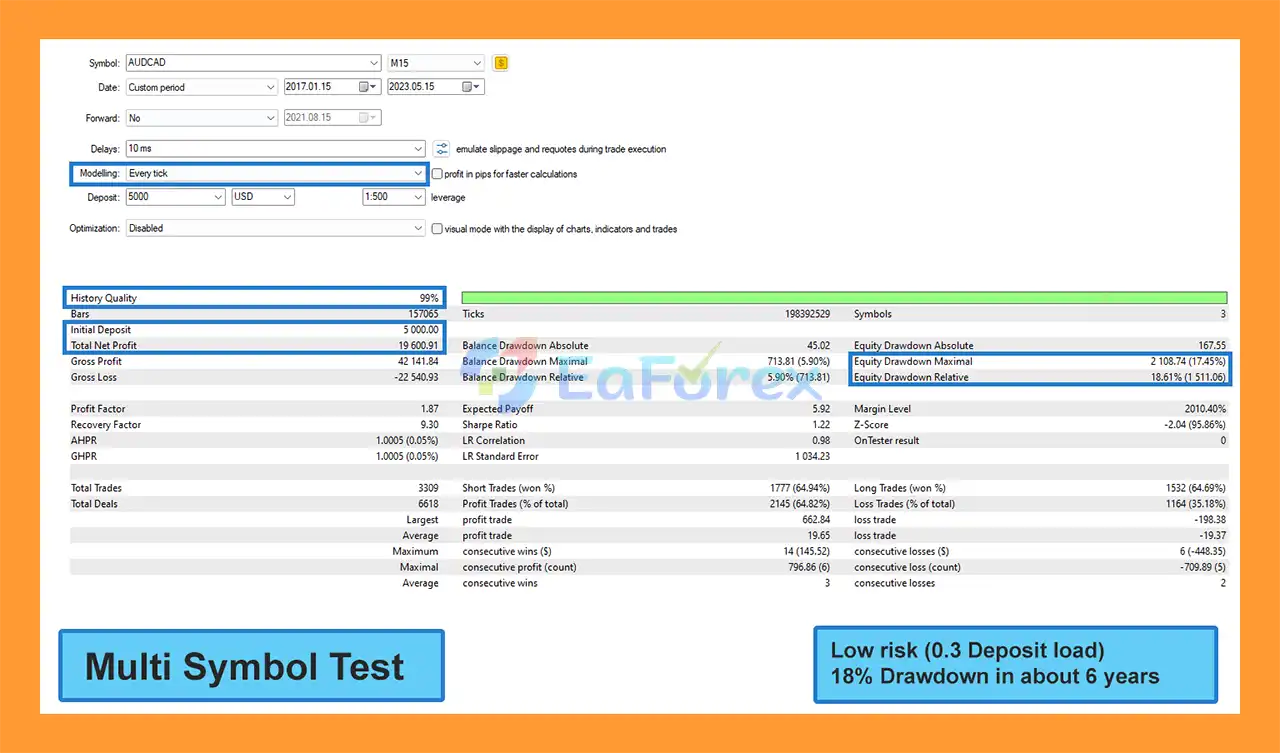Open the calendar for start date 2017.01.15

366,87
